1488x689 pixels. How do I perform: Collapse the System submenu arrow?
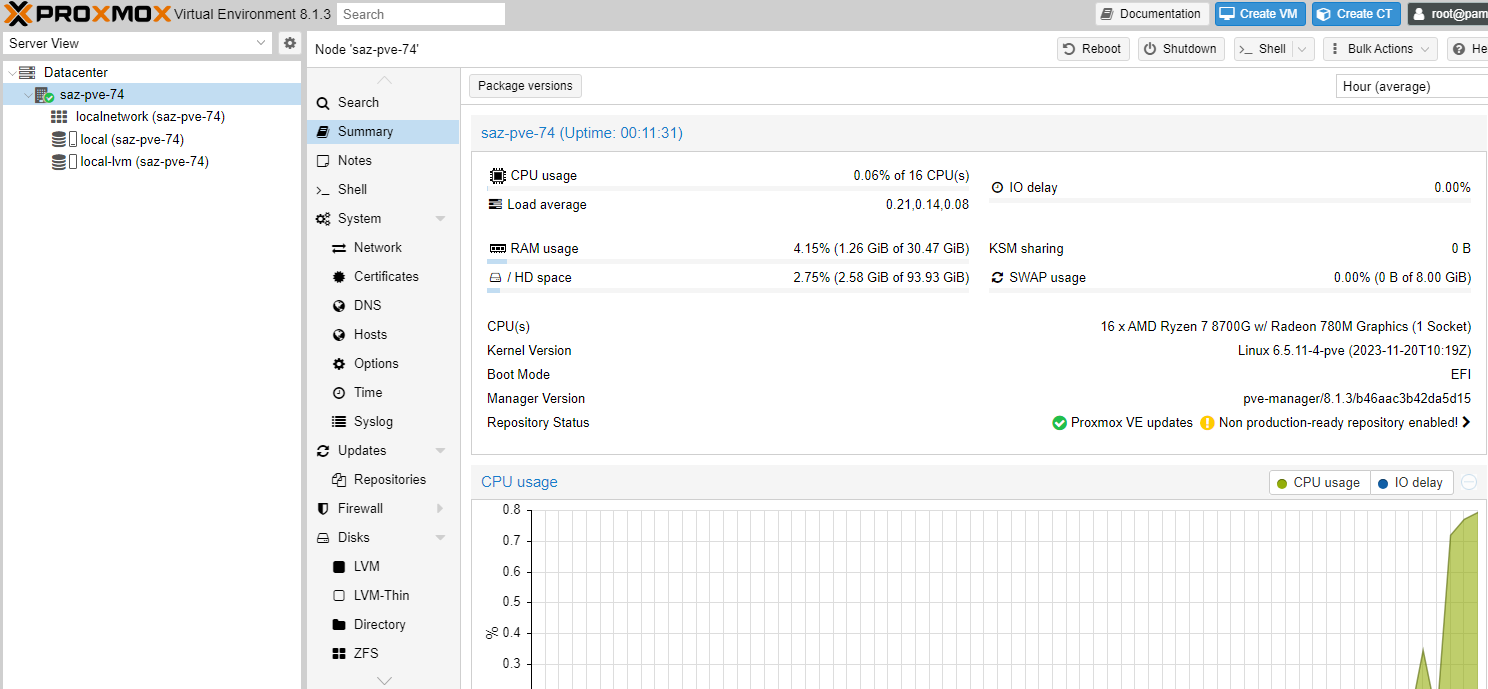pos(440,219)
